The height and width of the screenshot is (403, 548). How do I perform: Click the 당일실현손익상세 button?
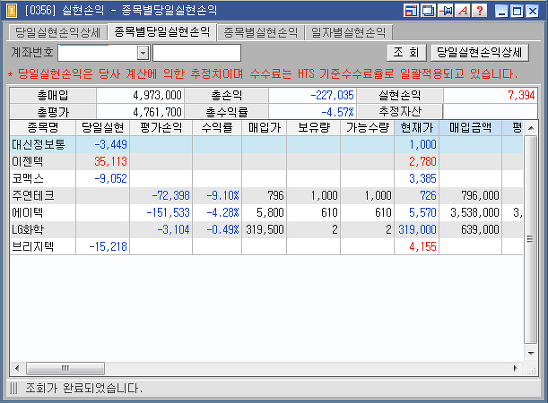click(x=479, y=53)
